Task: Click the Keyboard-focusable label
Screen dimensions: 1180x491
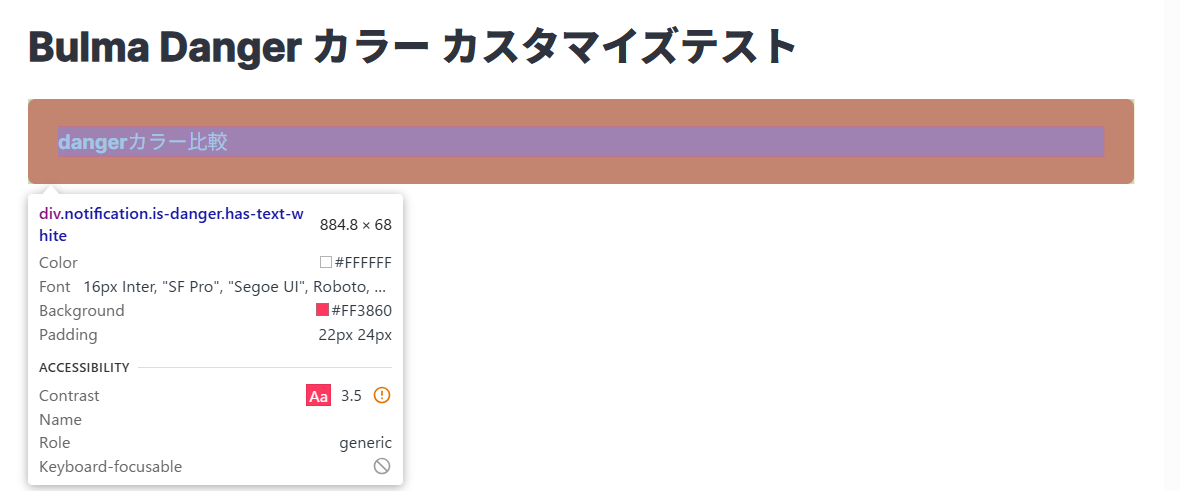Action: tap(110, 467)
